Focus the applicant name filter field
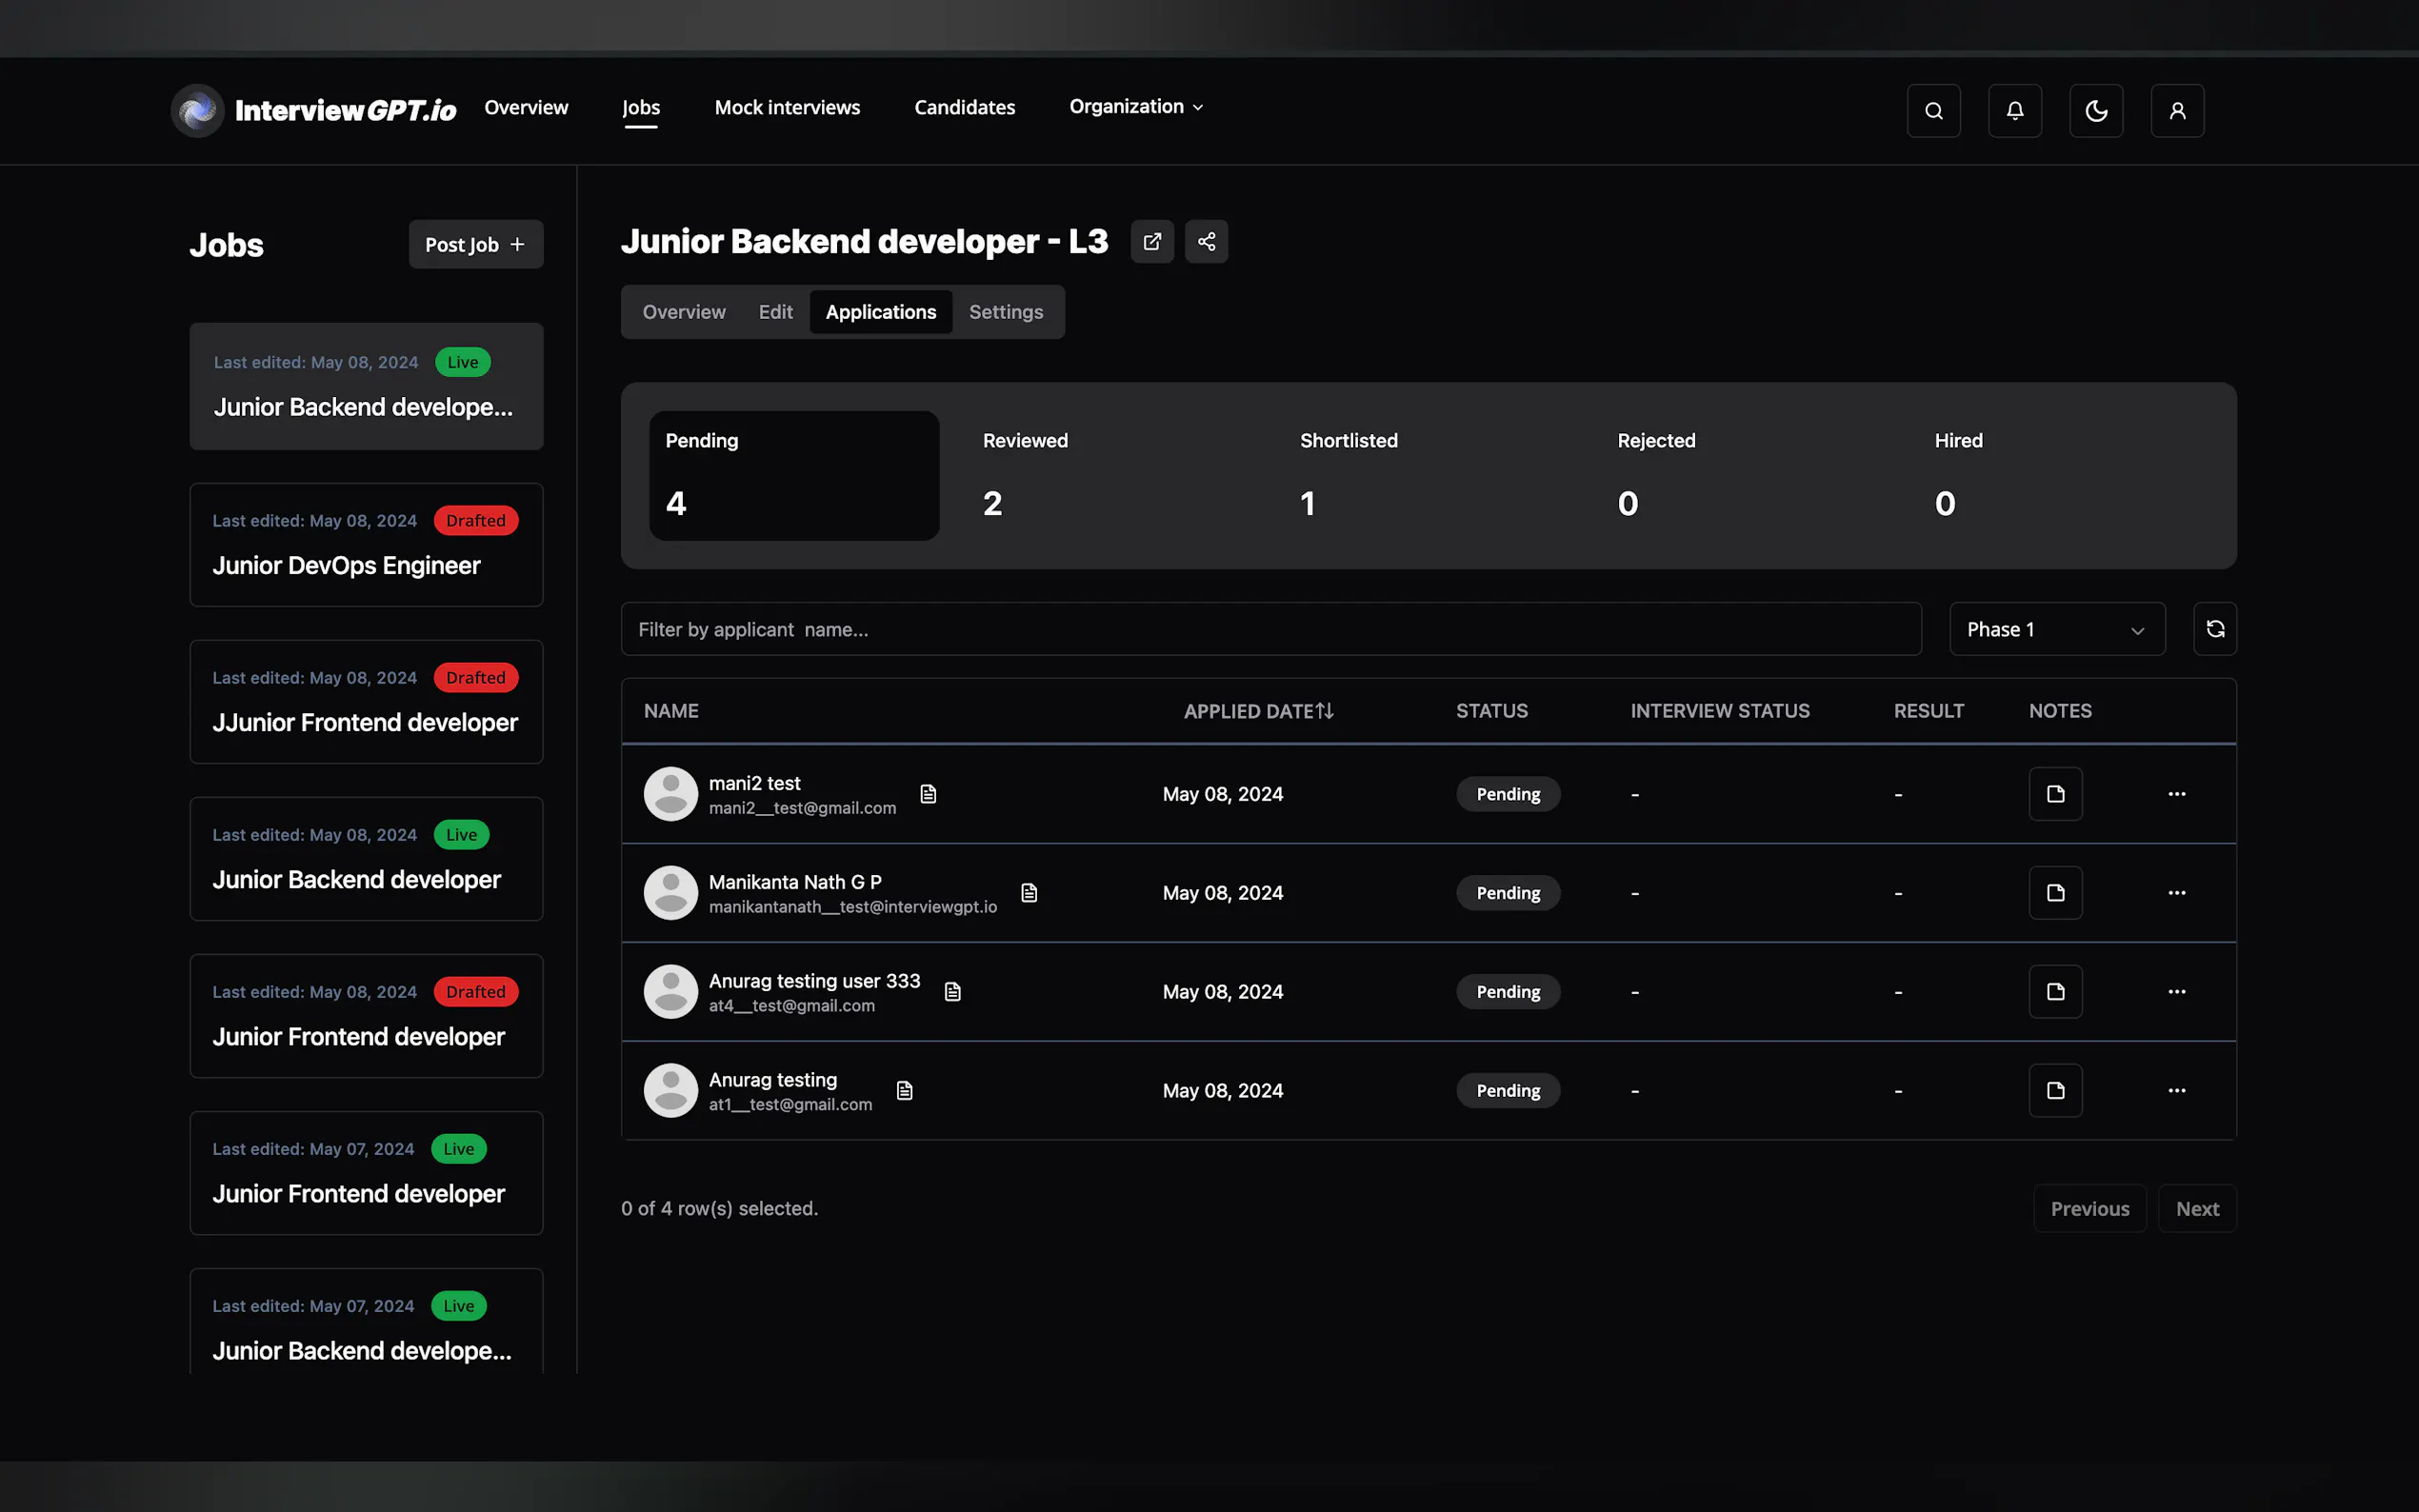The width and height of the screenshot is (2419, 1512). point(1270,629)
